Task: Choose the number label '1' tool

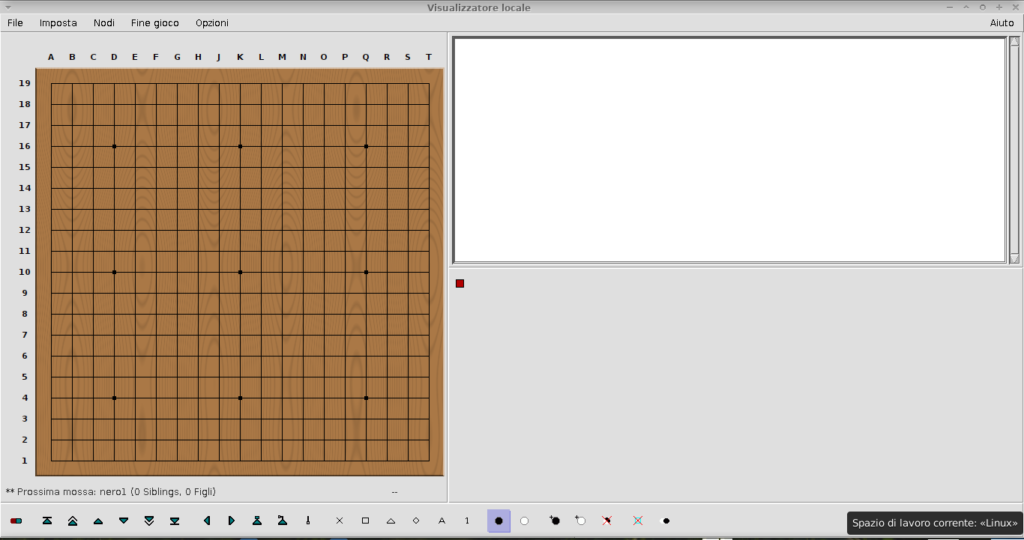Action: (x=466, y=521)
